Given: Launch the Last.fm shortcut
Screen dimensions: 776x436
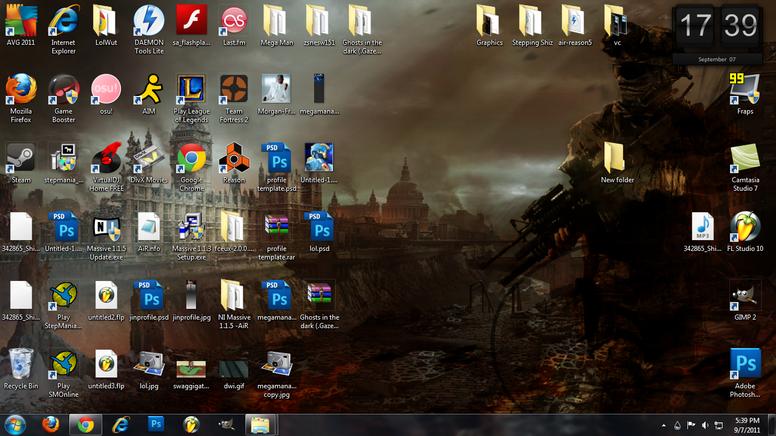Looking at the screenshot, I should point(234,25).
